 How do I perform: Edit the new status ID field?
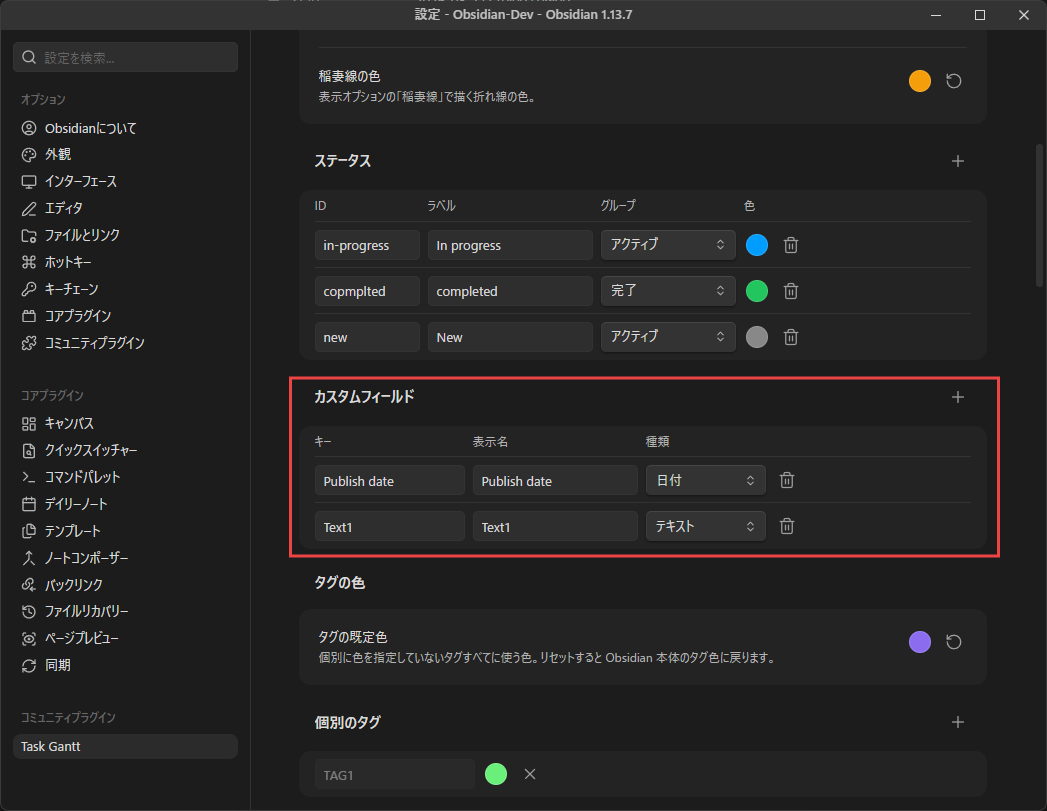point(367,337)
